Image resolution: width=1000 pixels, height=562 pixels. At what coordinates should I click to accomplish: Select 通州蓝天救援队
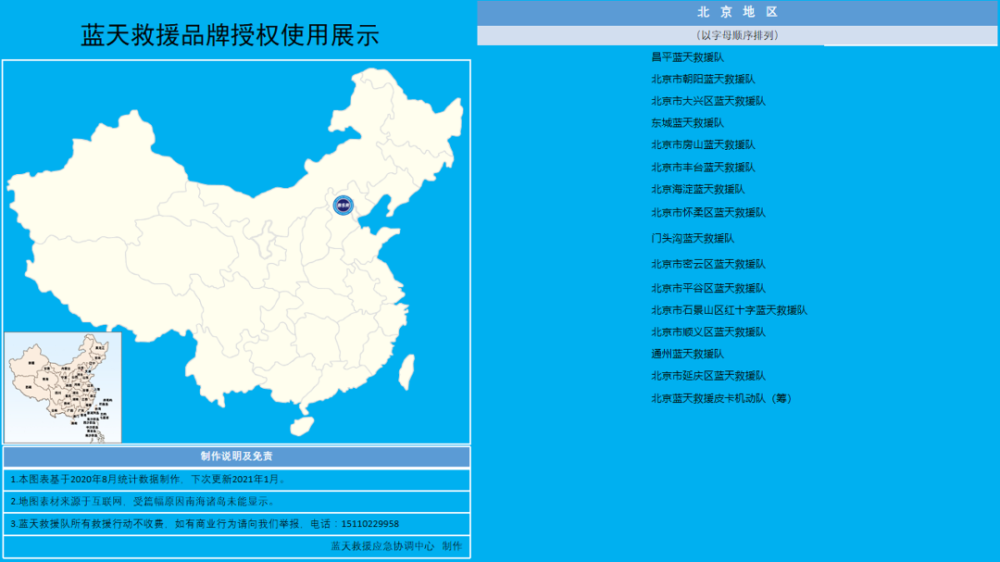(x=688, y=353)
